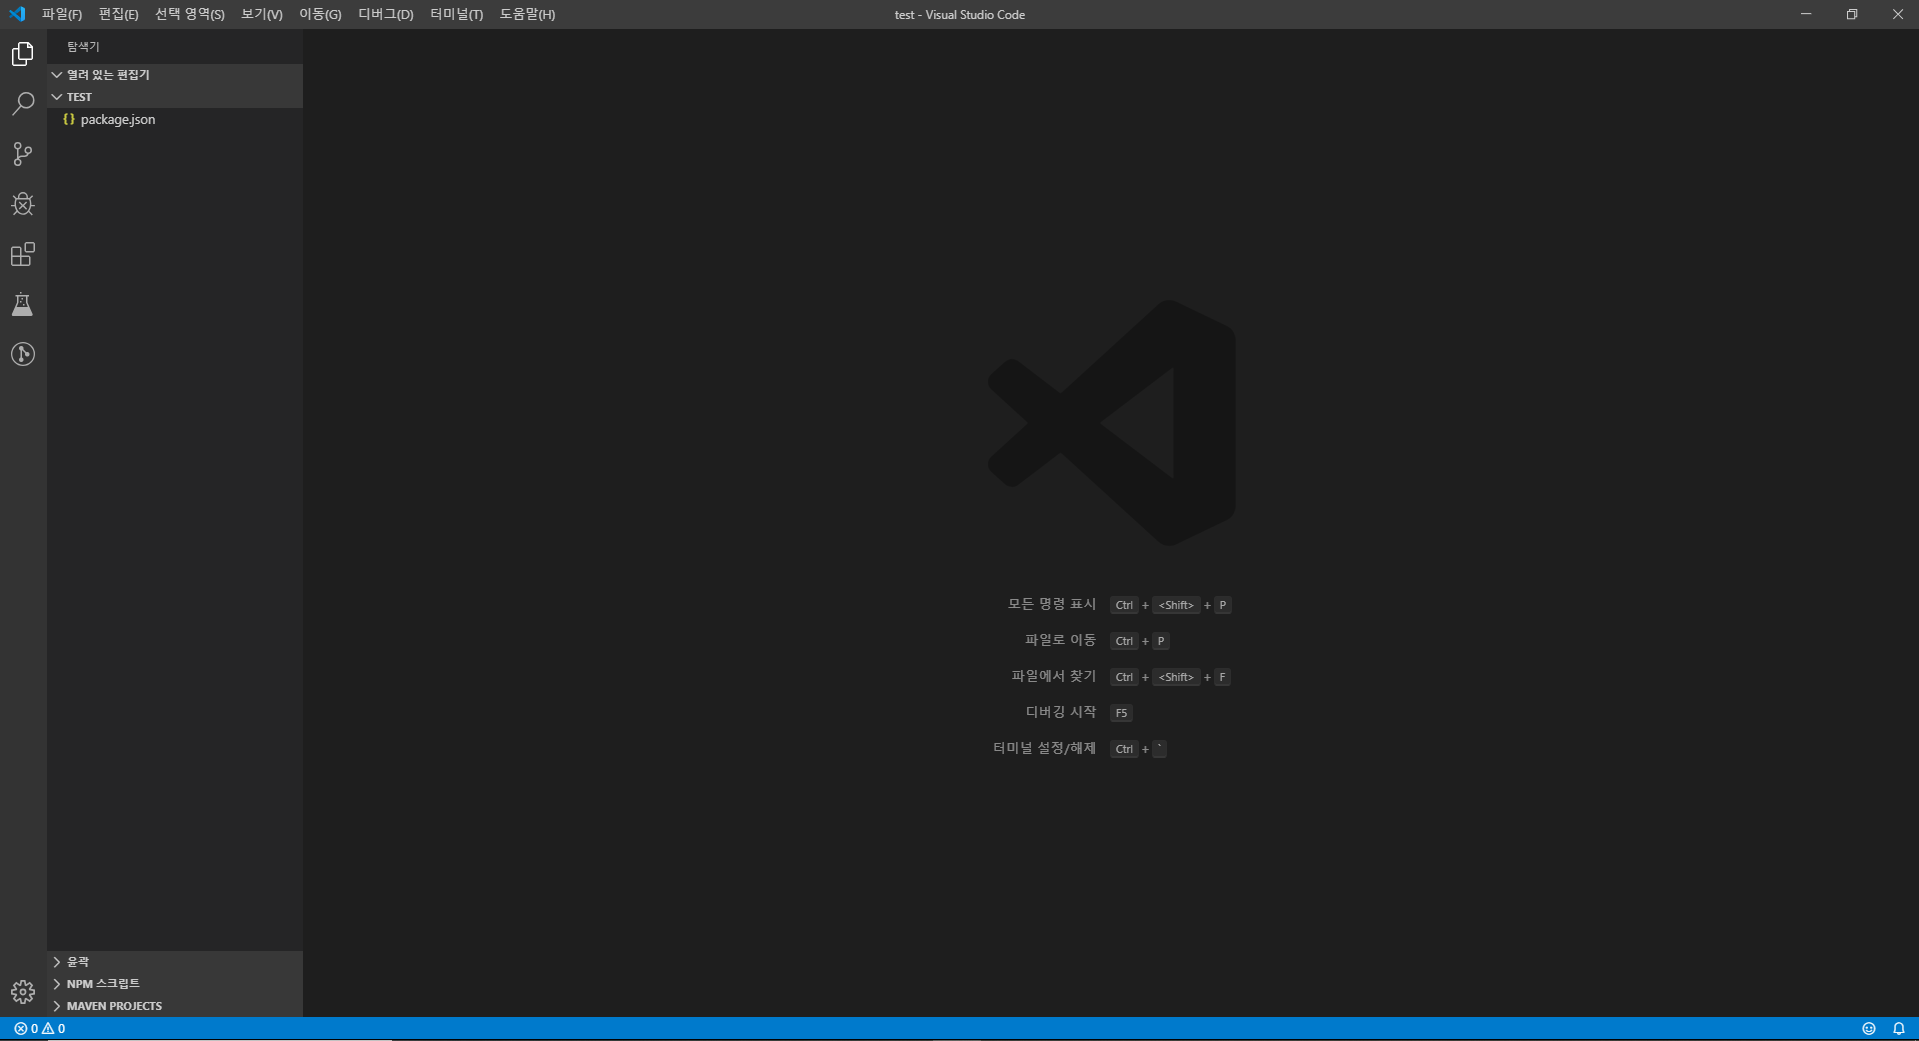1919x1041 pixels.
Task: Open the errors and warnings status indicator
Action: pyautogui.click(x=40, y=1028)
